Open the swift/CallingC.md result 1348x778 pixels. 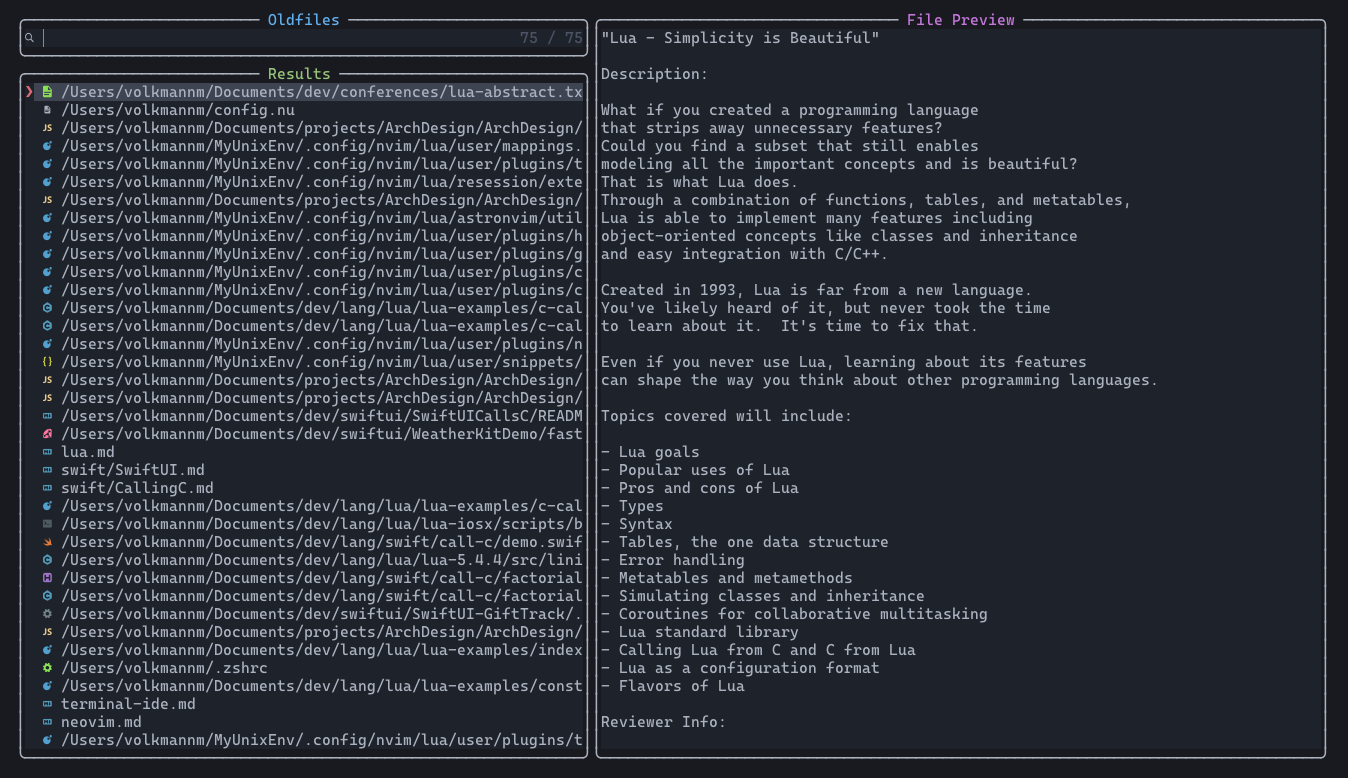137,488
